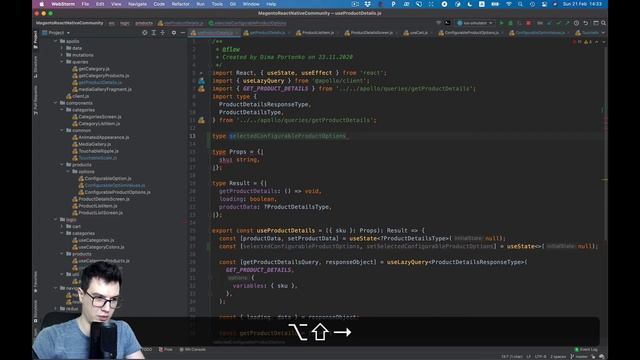Open the Event Log in status bar
Viewport: 640px width, 360px height.
tap(586, 349)
